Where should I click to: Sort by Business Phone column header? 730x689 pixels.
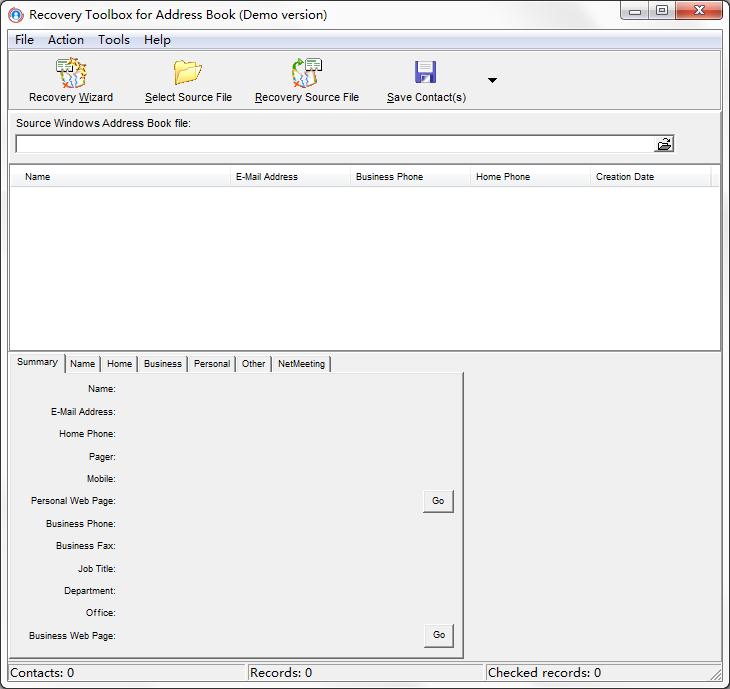click(410, 177)
